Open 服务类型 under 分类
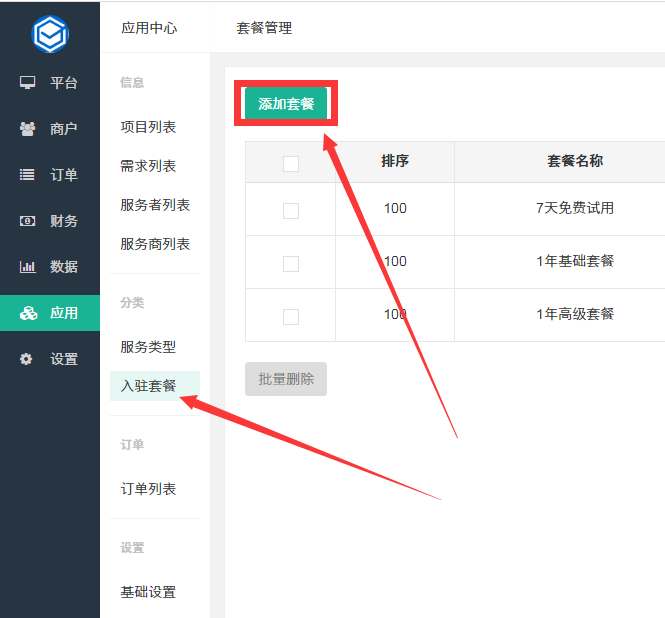 [148, 347]
